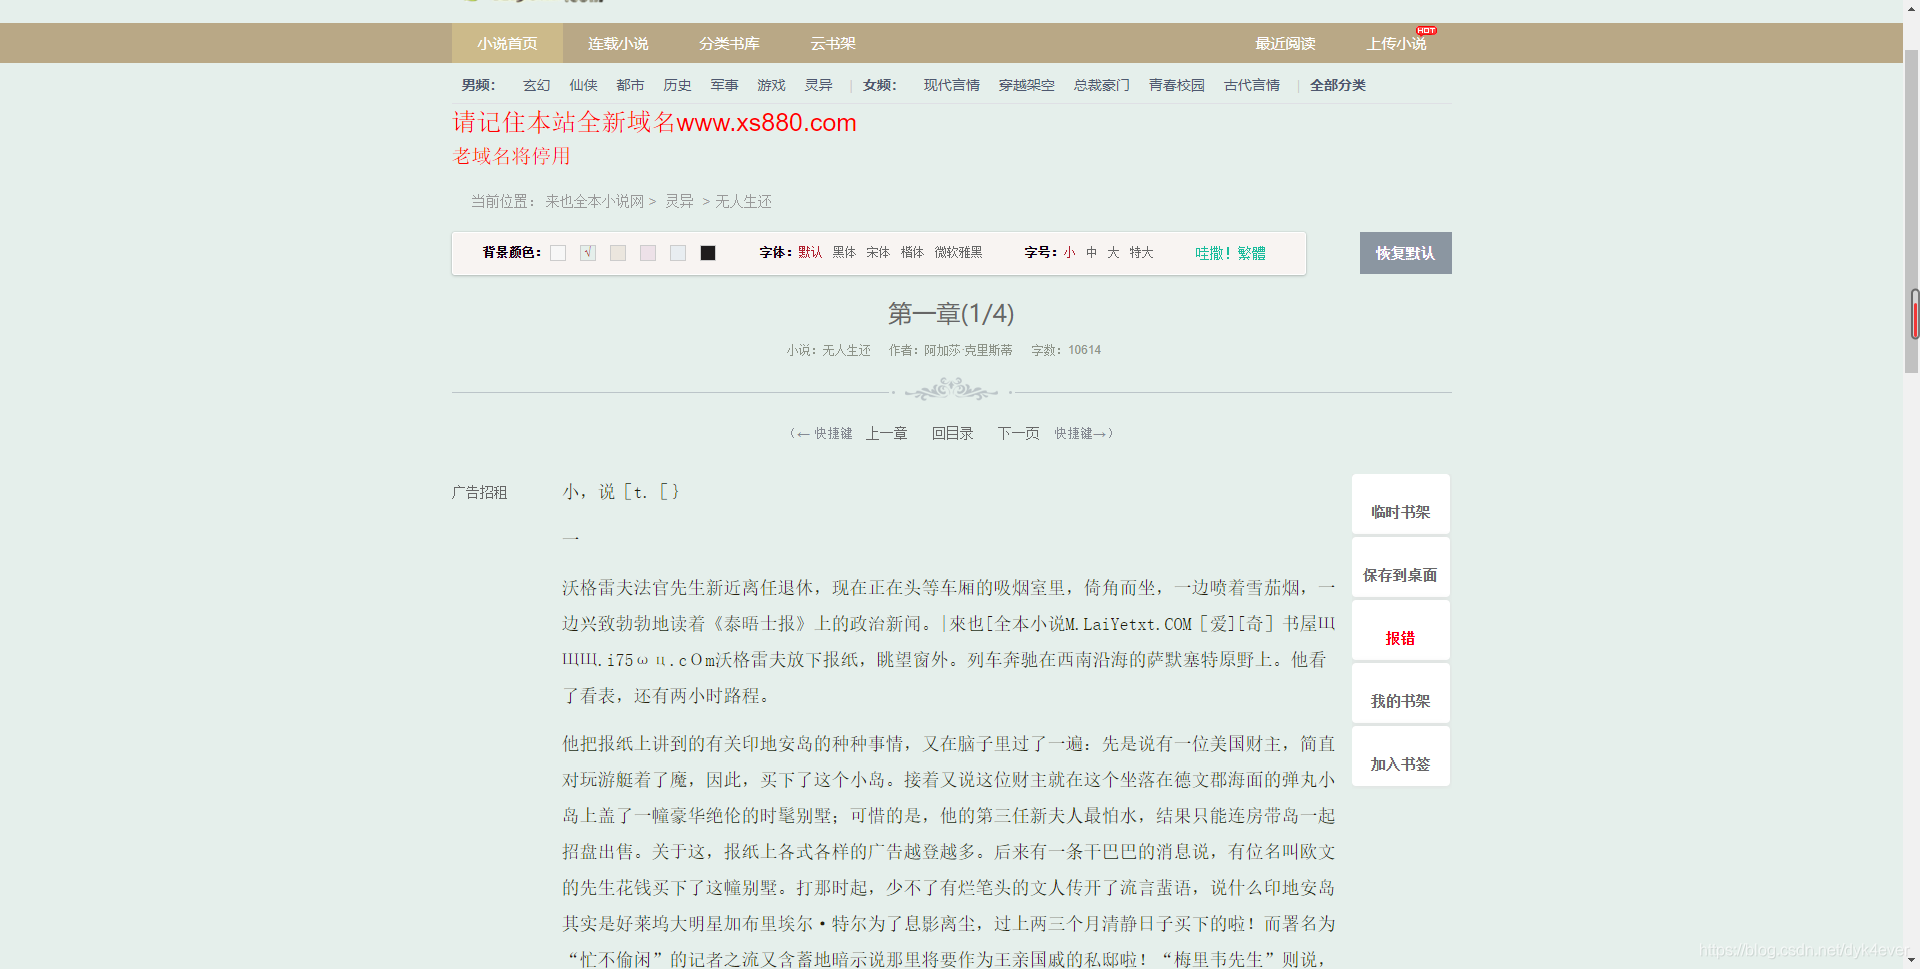
Task: Go to 下一页 next page
Action: pyautogui.click(x=1018, y=433)
